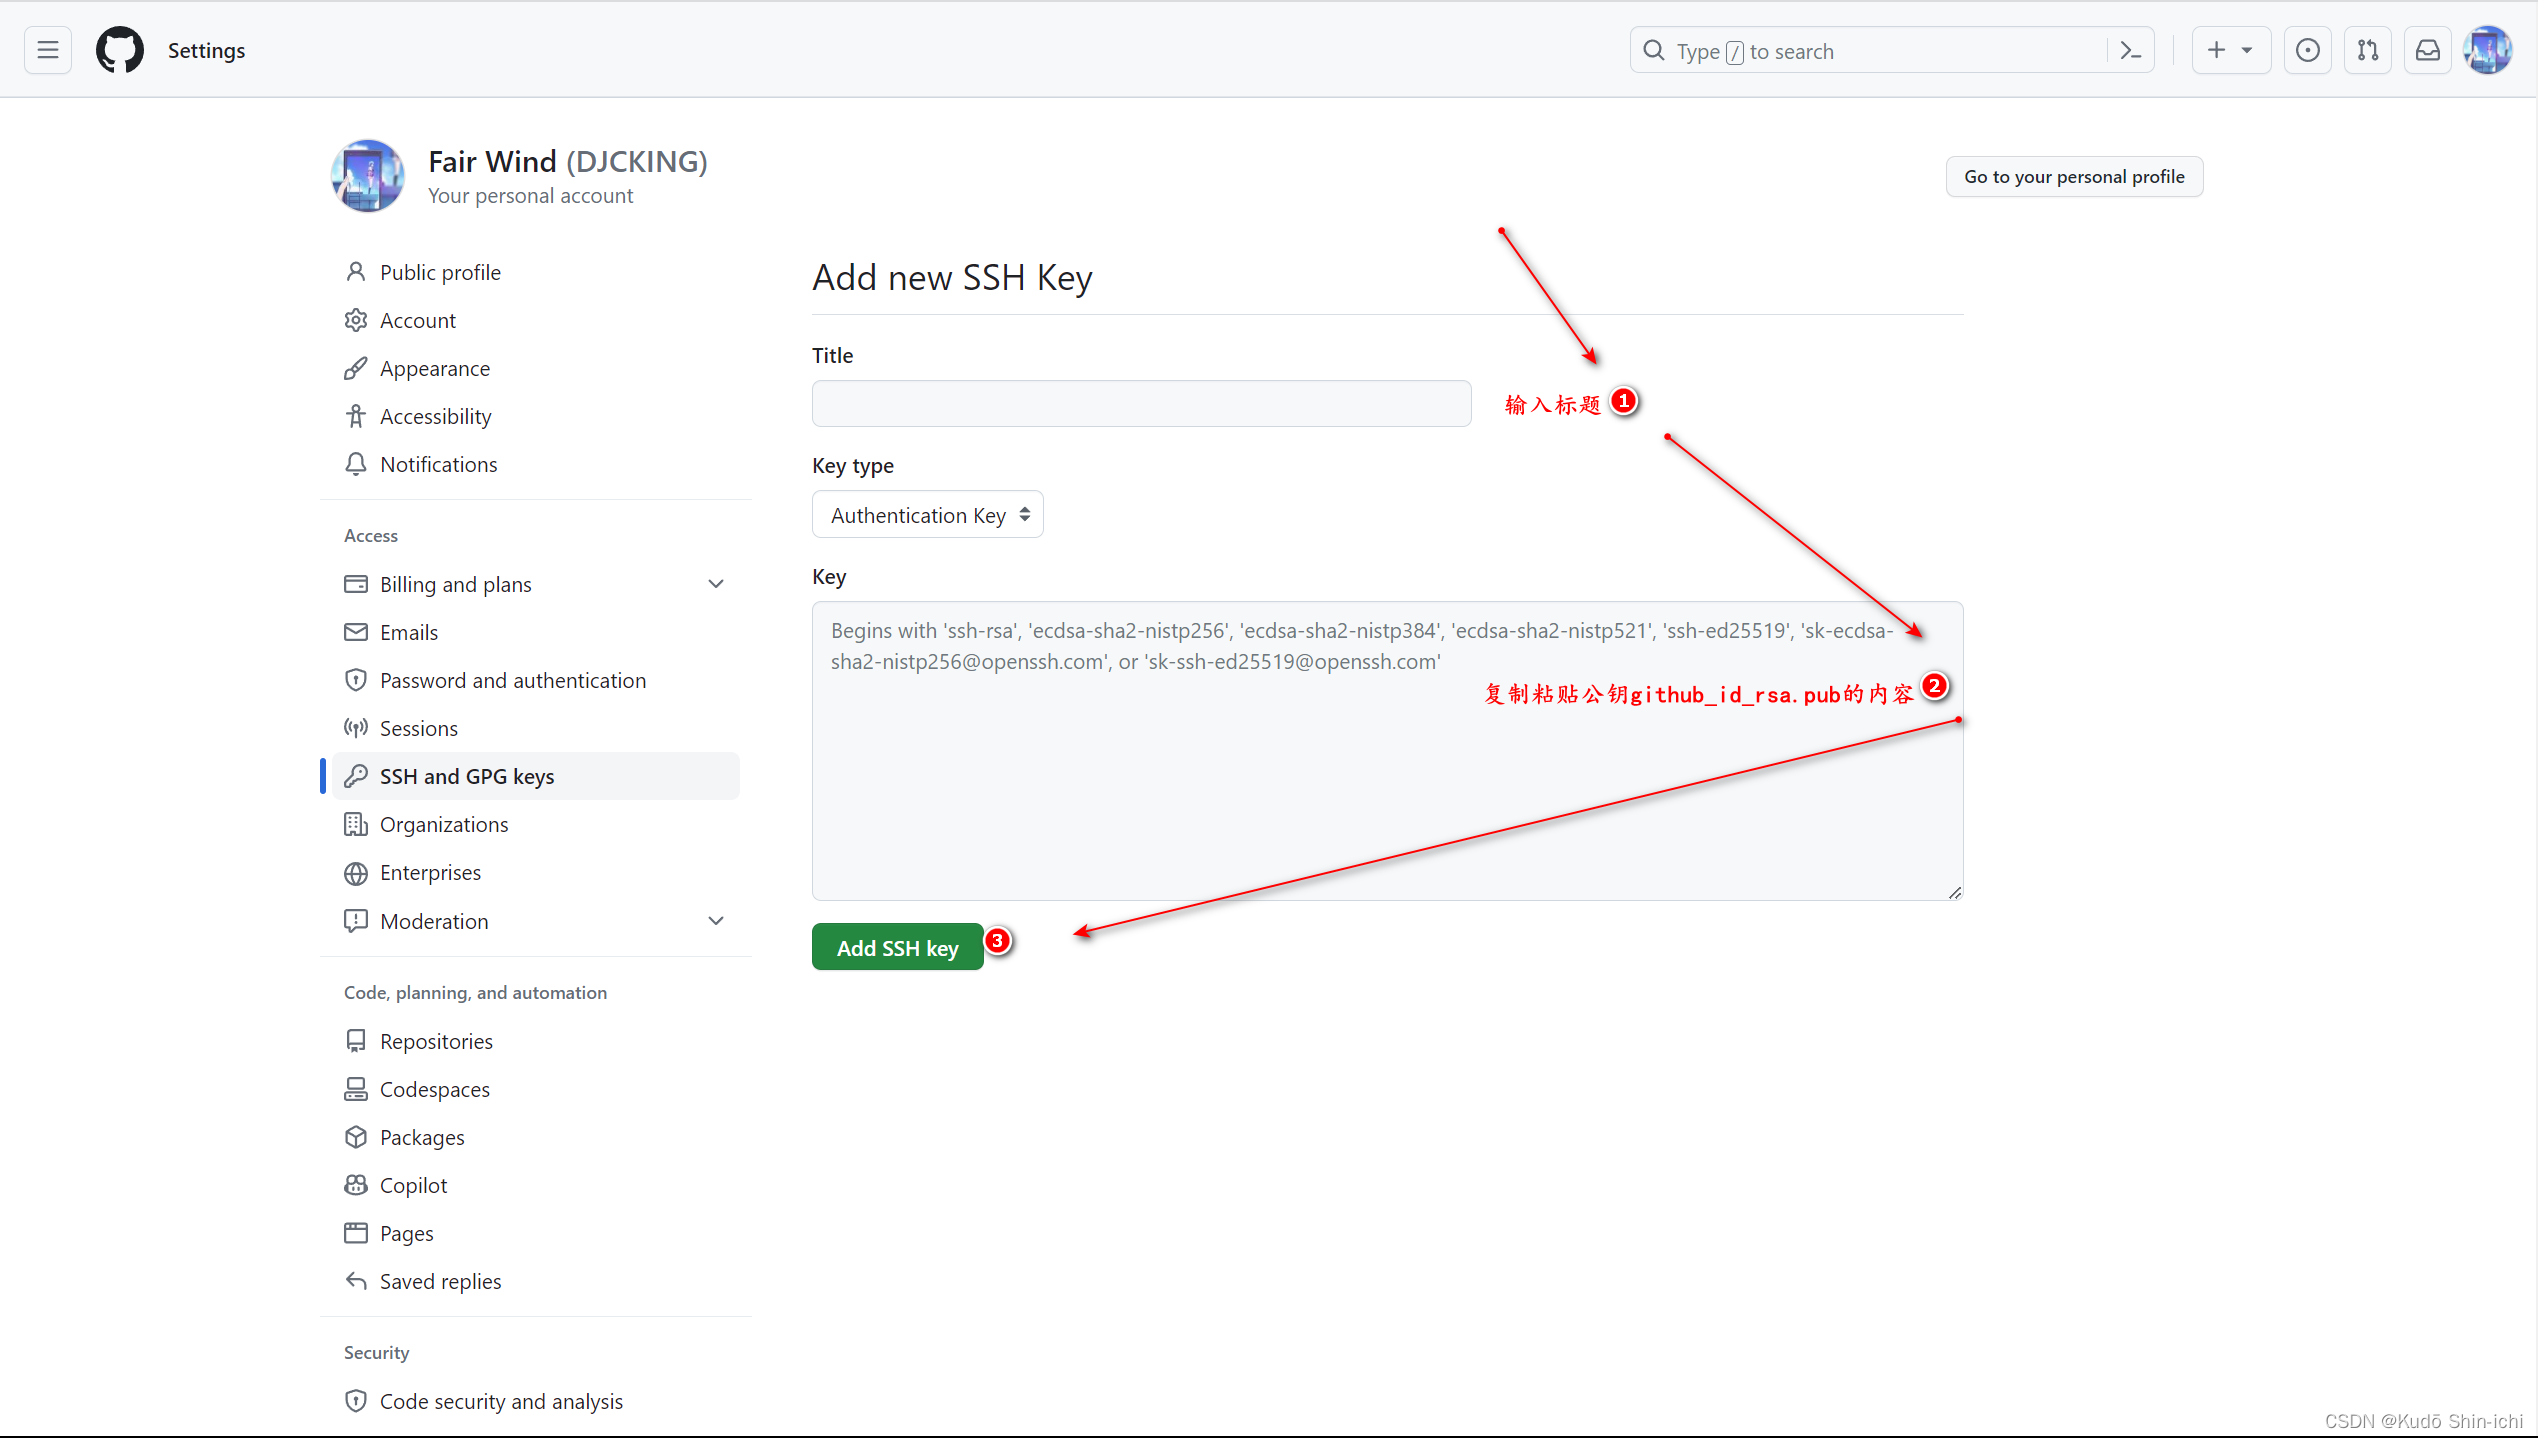Click the Codespaces icon in sidebar

[356, 1089]
